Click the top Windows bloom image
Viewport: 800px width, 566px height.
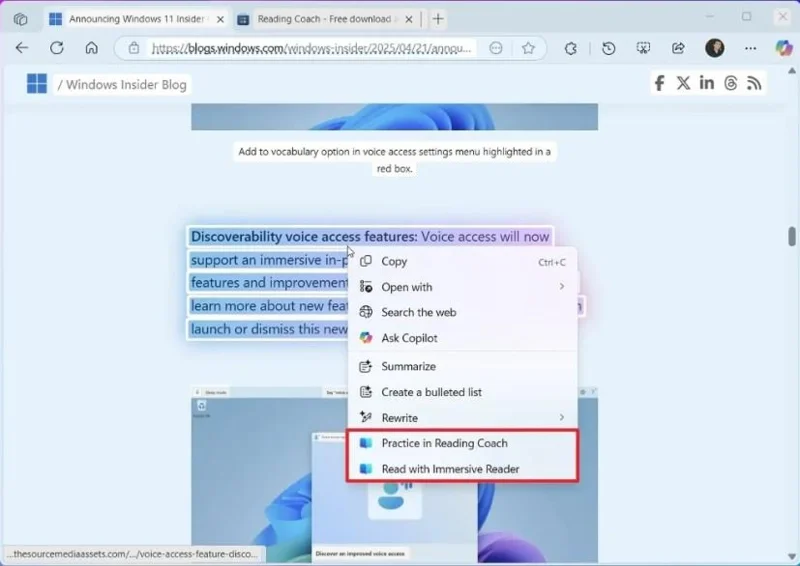(394, 117)
